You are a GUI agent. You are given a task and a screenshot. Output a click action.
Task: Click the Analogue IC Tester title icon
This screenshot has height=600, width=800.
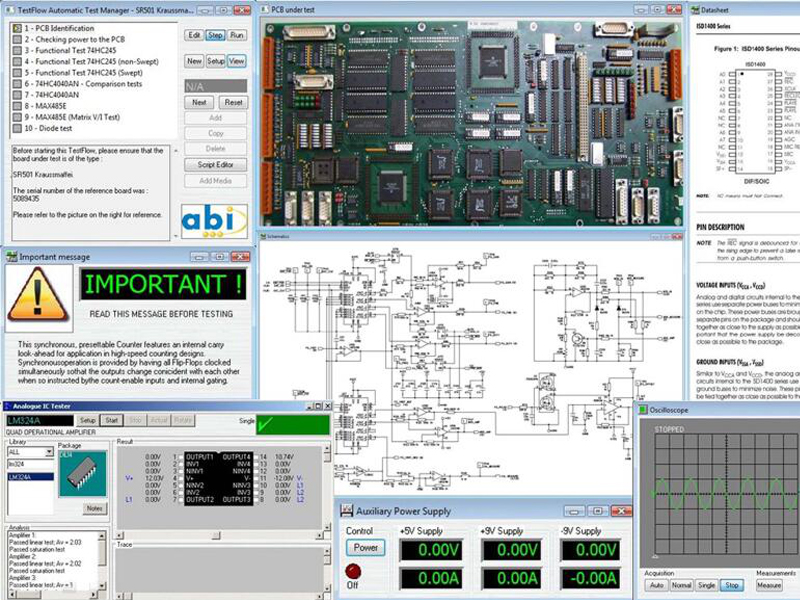7,406
